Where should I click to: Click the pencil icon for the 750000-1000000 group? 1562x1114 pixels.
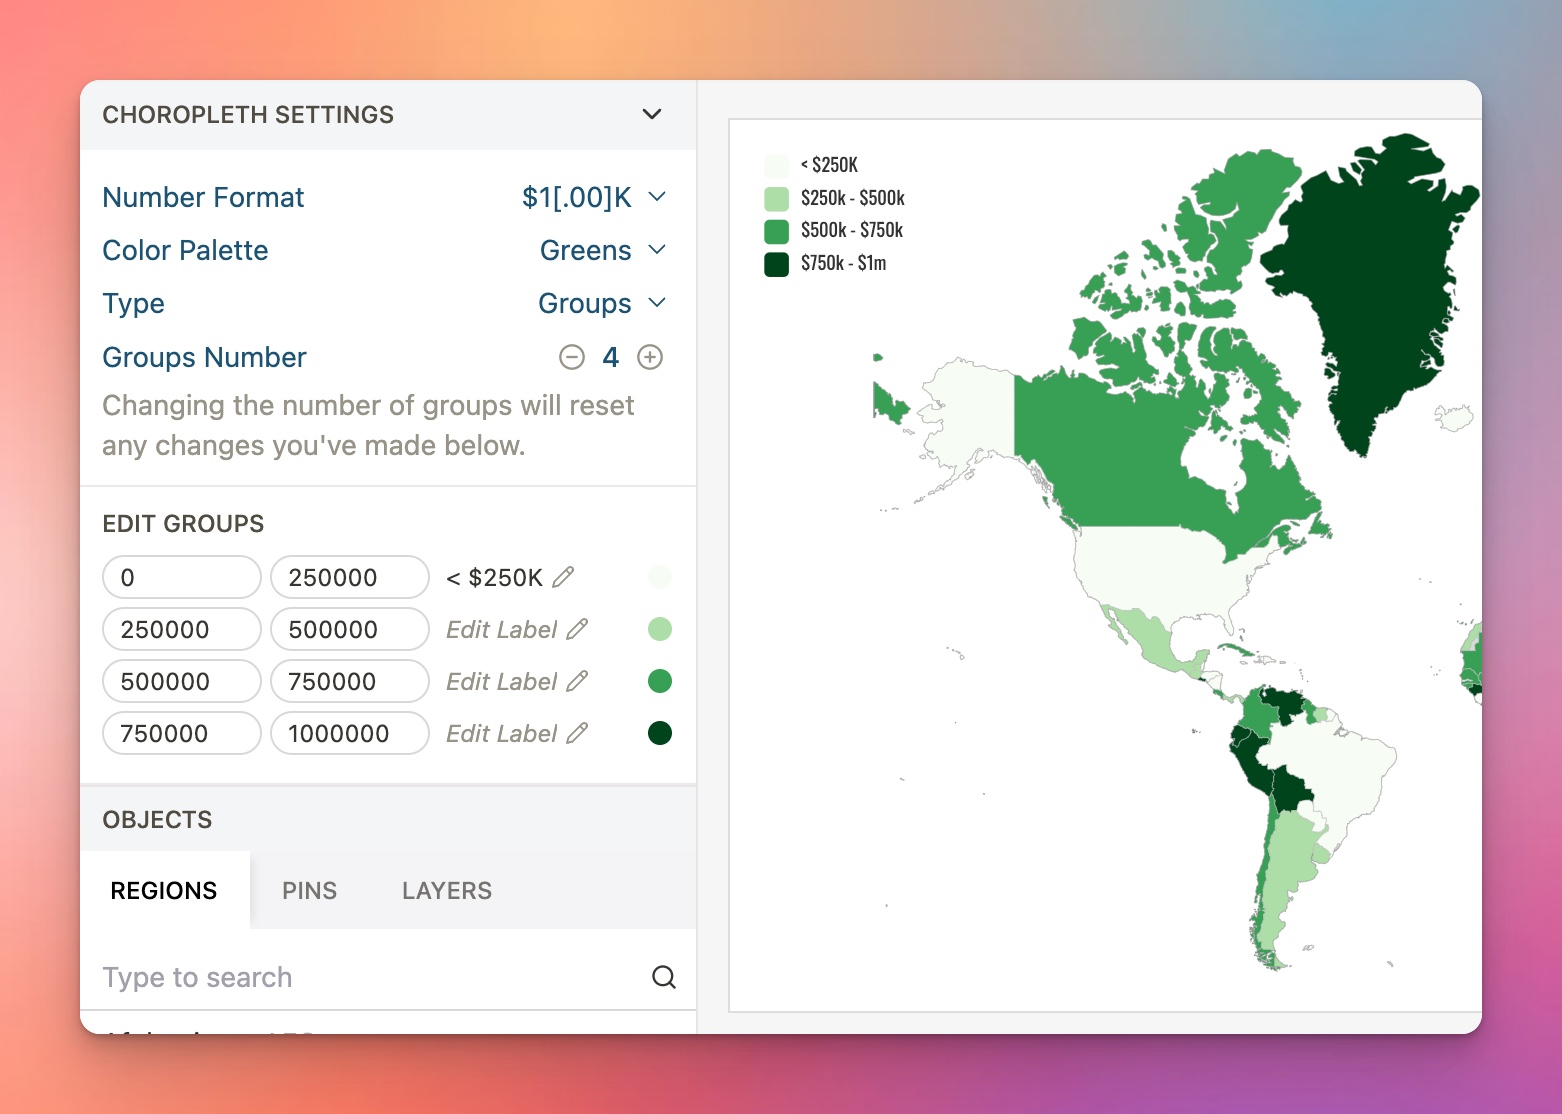pos(578,733)
